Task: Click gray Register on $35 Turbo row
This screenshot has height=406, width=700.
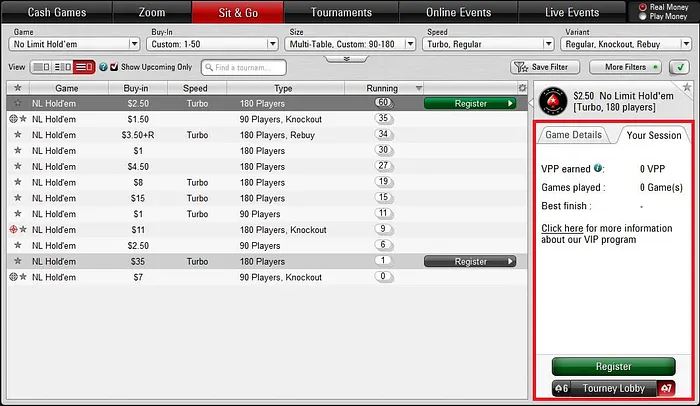Action: 470,261
